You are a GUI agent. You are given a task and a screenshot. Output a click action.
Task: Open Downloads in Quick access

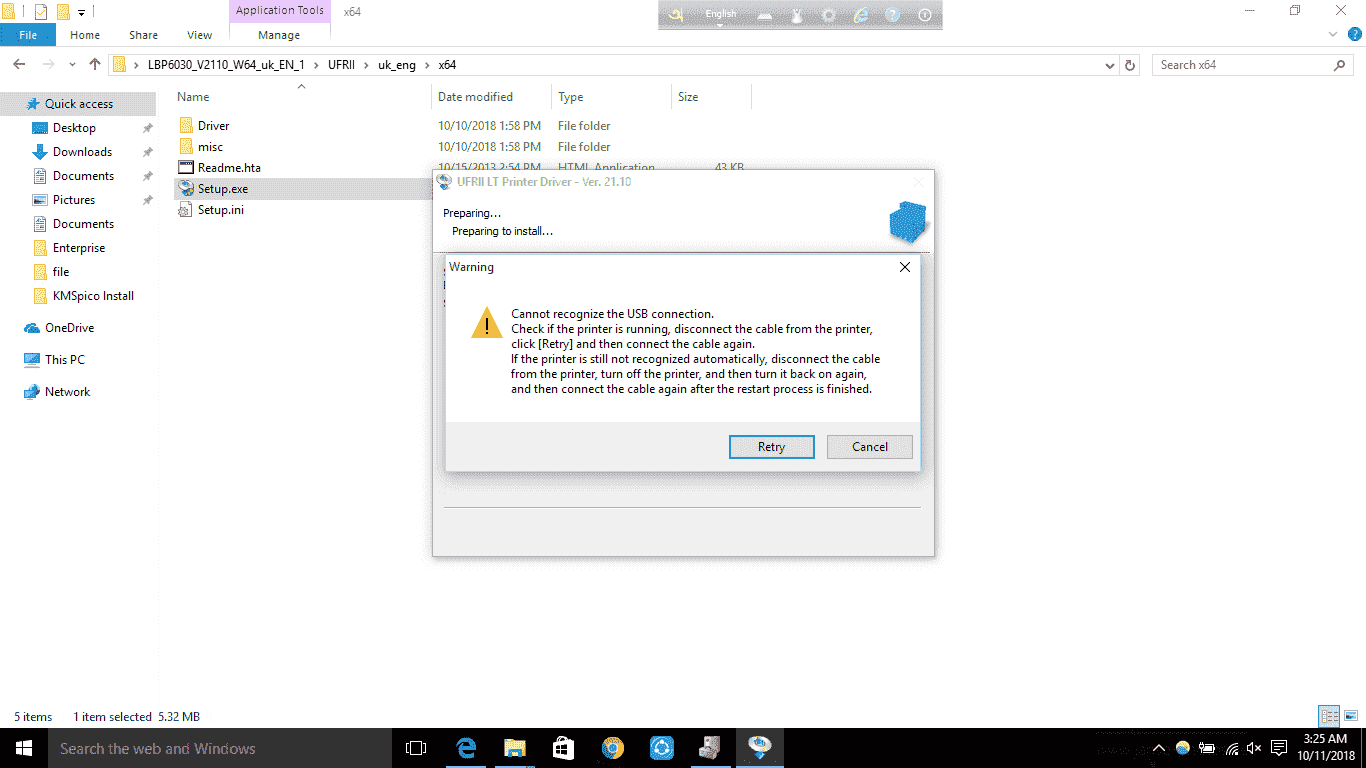pos(82,152)
